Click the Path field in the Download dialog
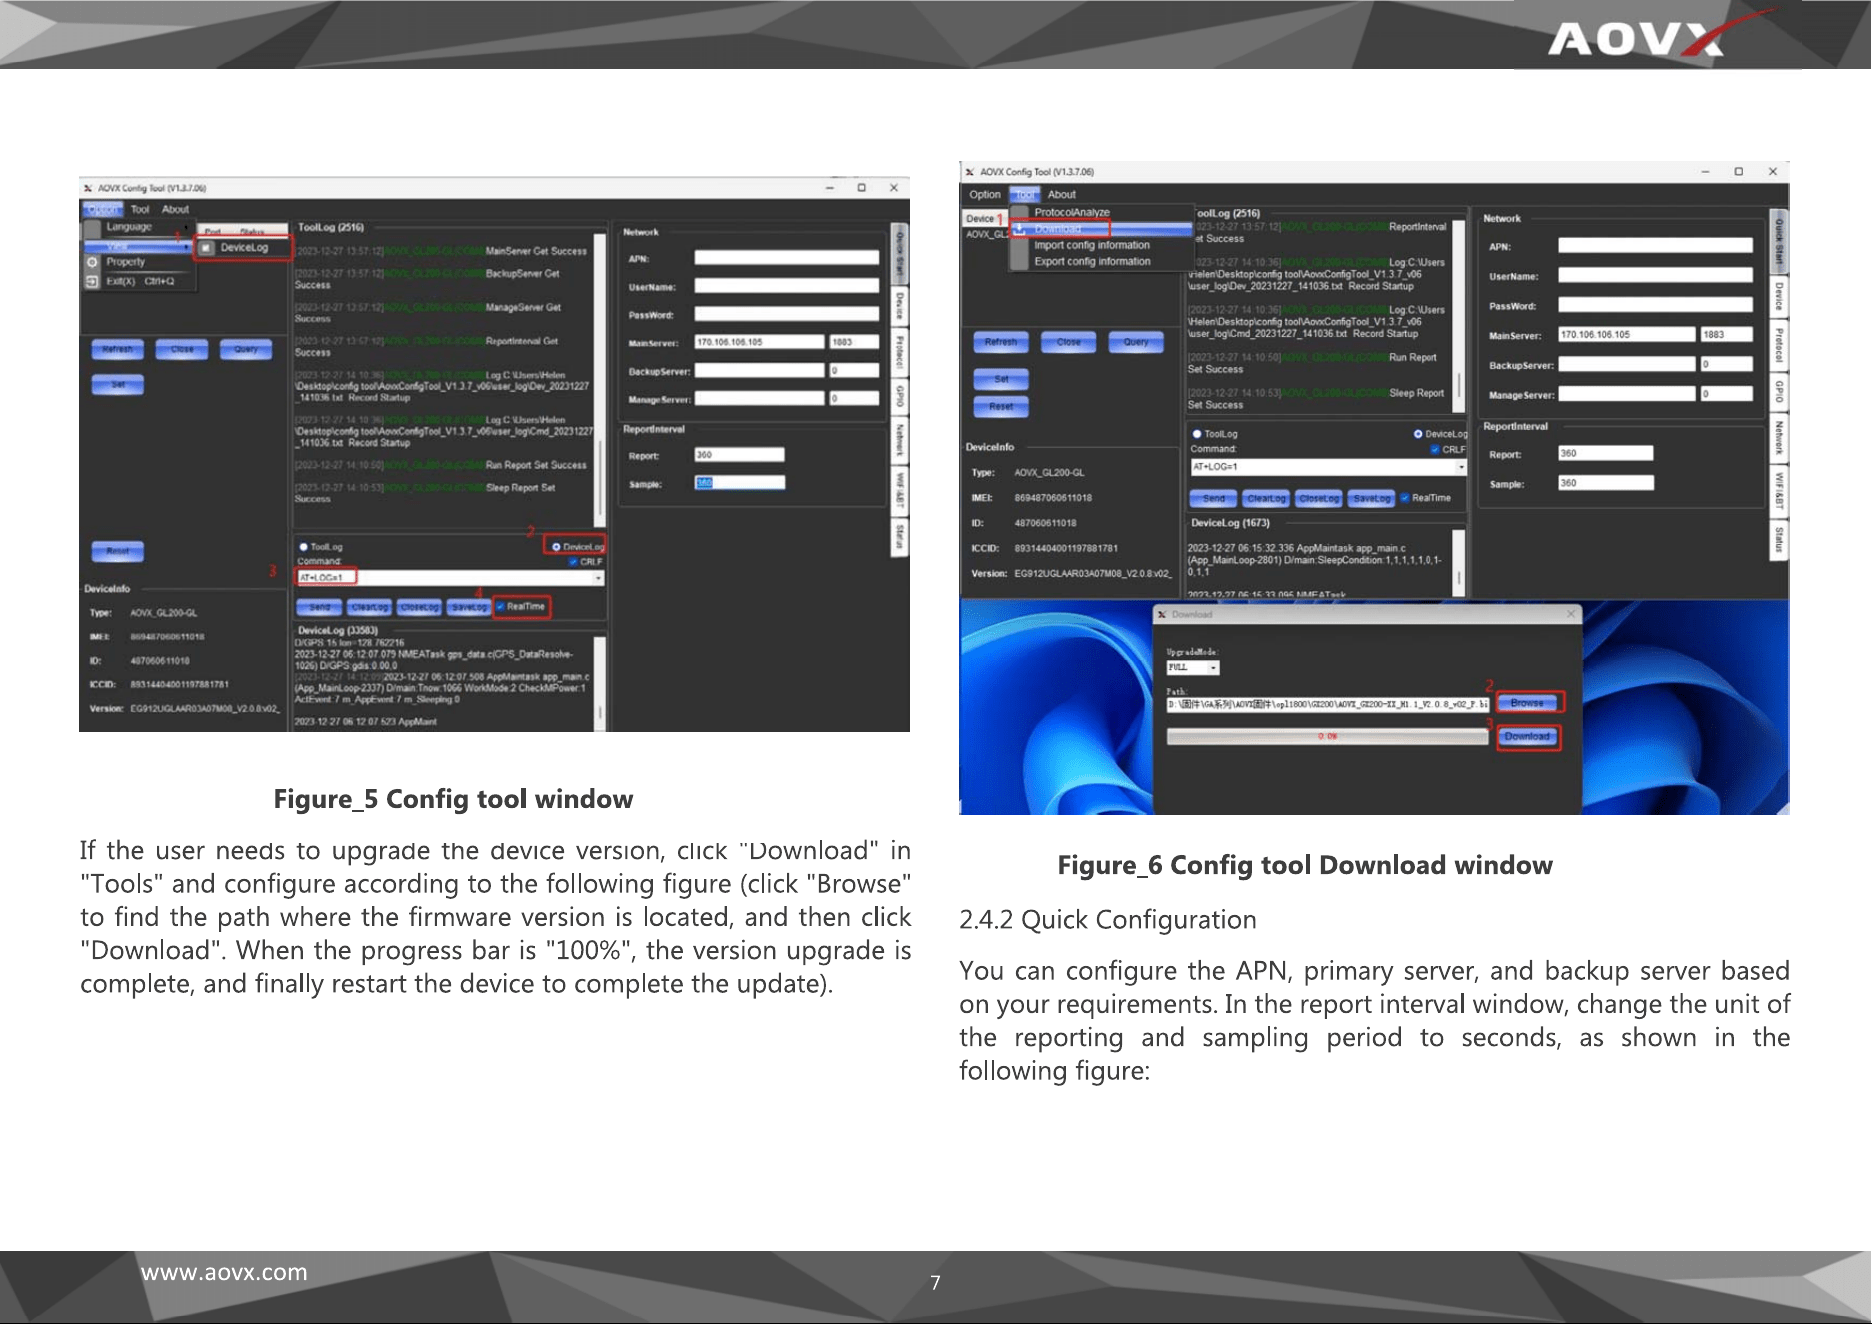1872x1324 pixels. 1327,704
